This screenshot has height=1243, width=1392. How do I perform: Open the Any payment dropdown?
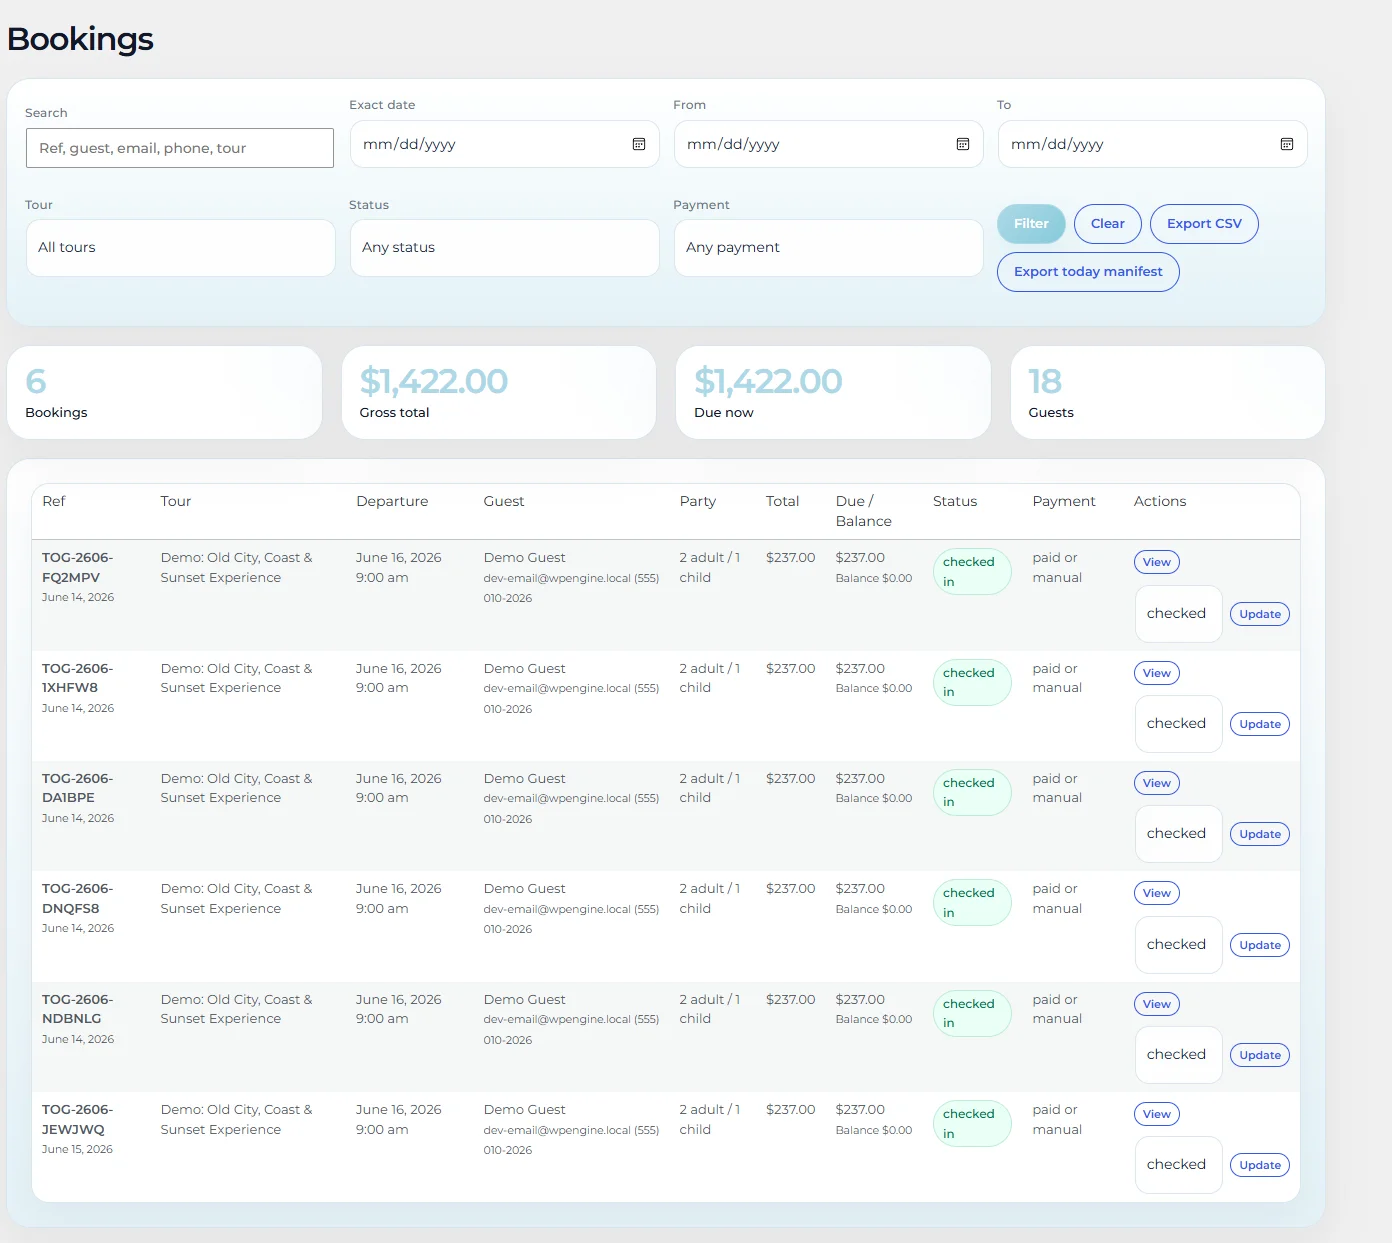pyautogui.click(x=829, y=248)
